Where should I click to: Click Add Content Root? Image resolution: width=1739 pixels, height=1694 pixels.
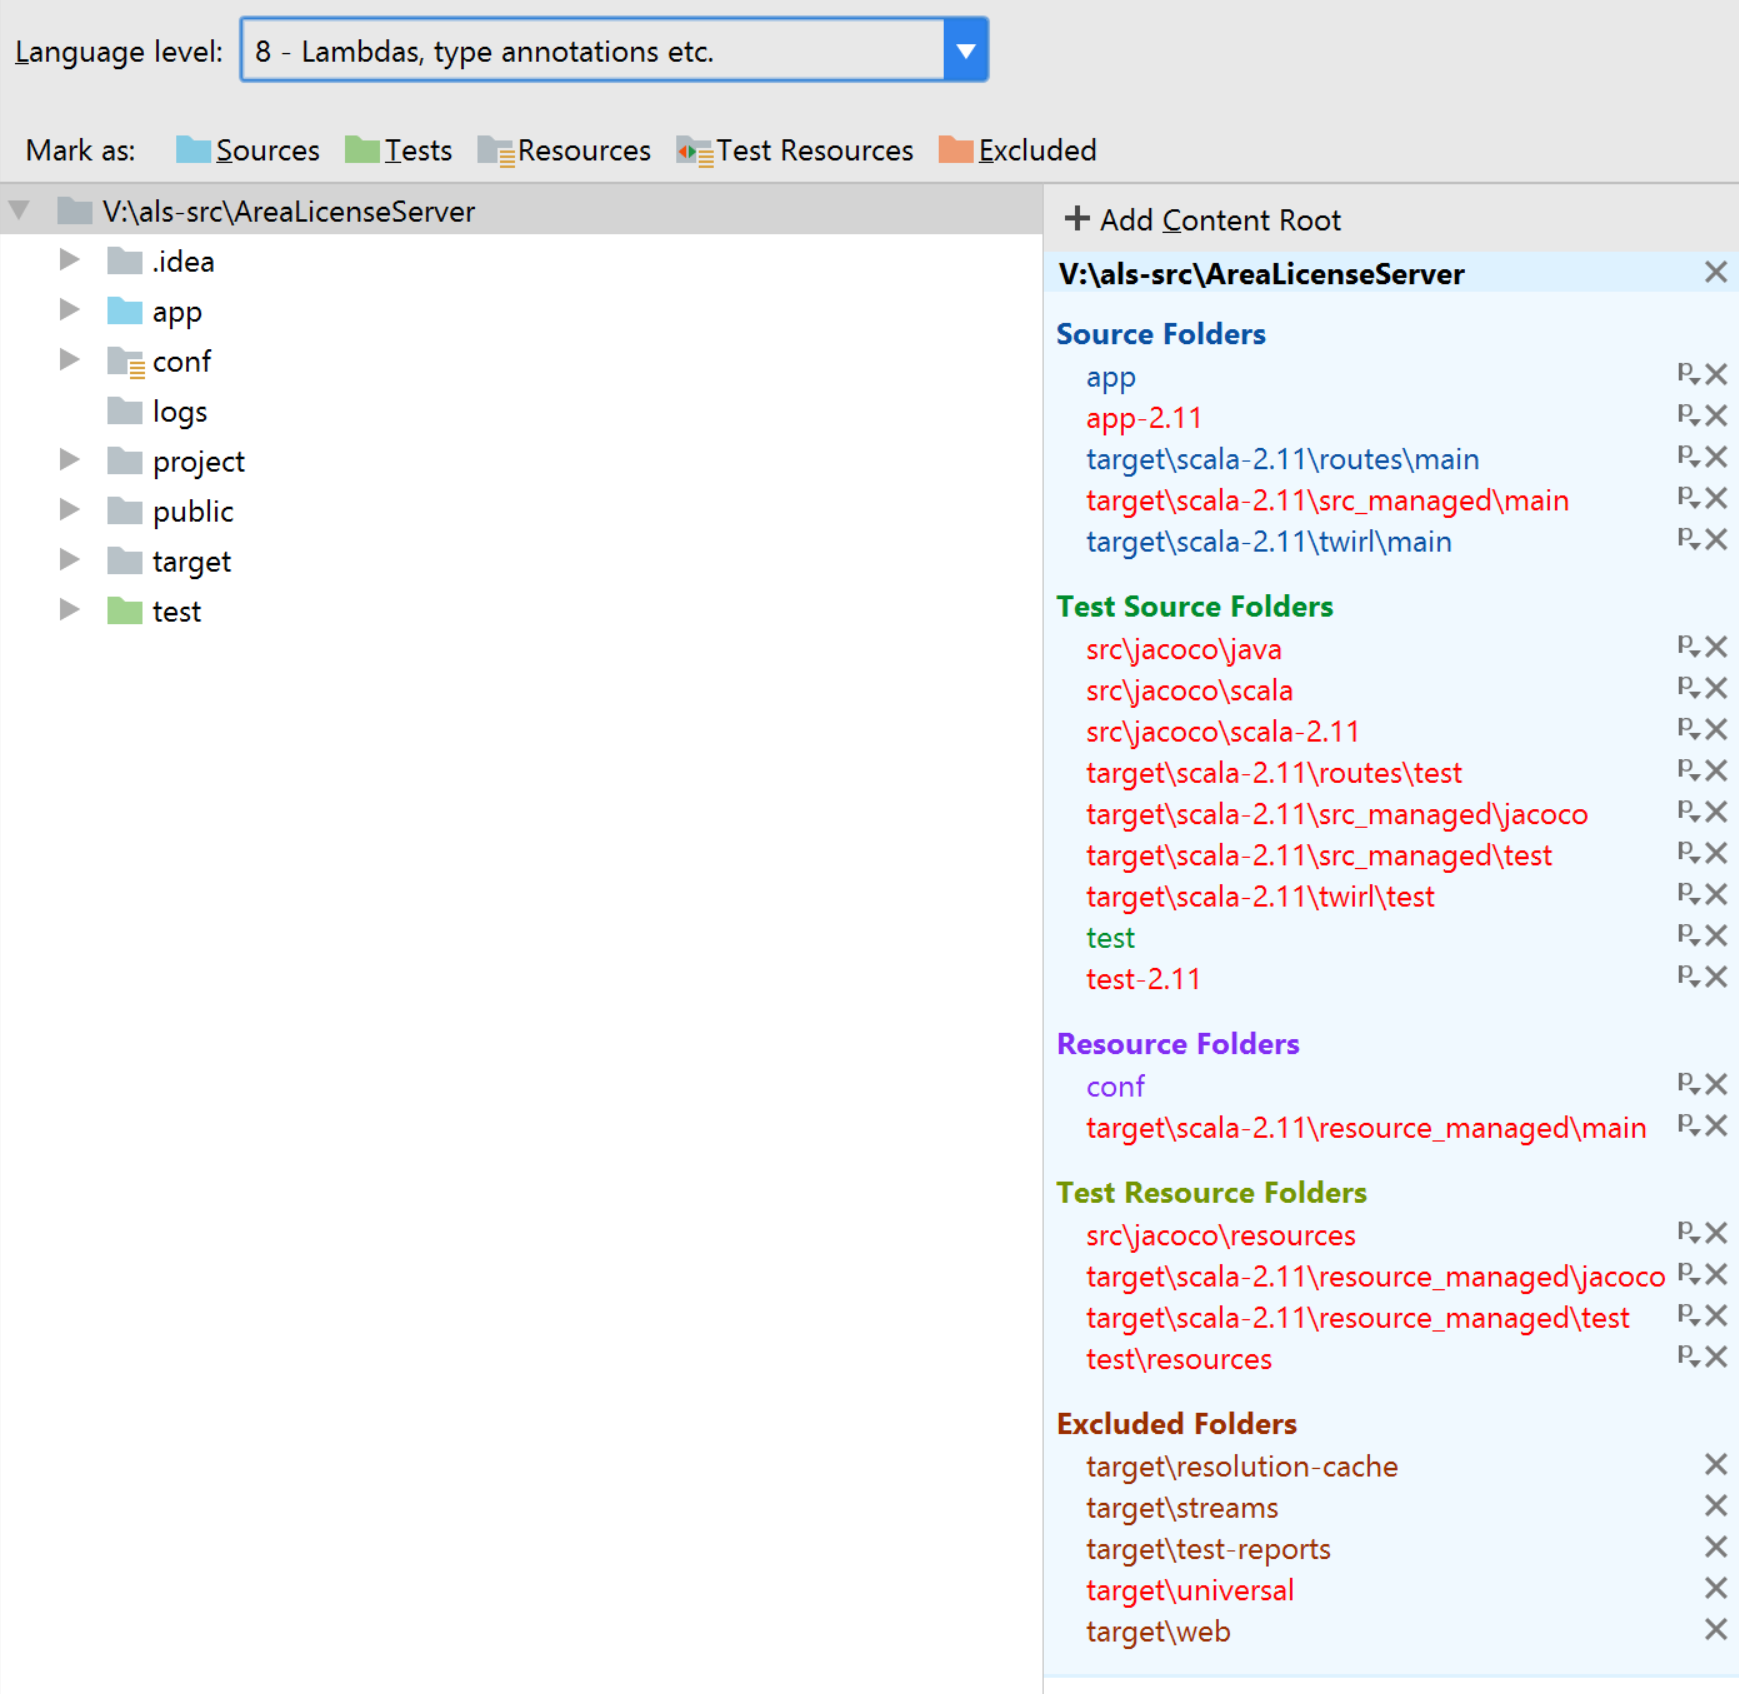tap(1203, 220)
